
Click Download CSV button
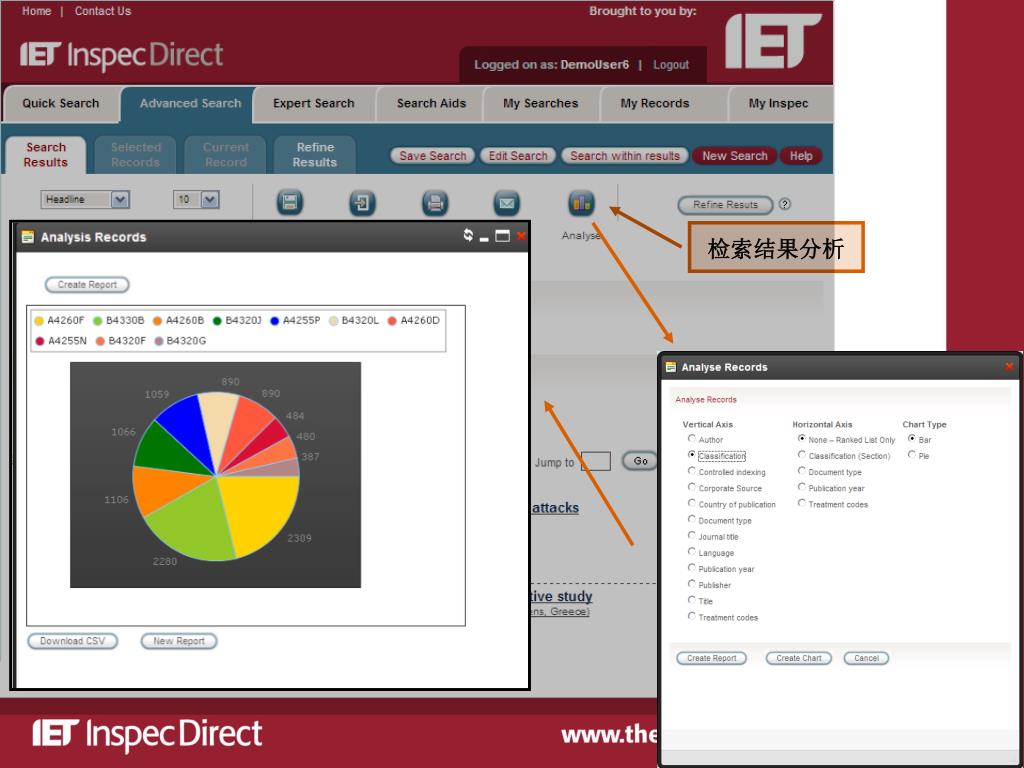72,641
